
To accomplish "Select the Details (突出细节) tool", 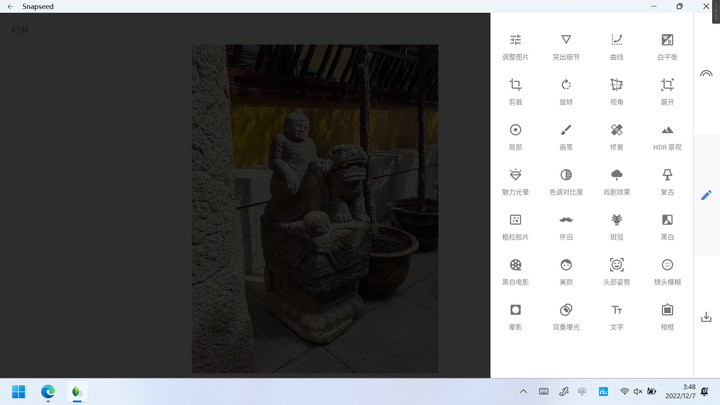I will [x=566, y=46].
